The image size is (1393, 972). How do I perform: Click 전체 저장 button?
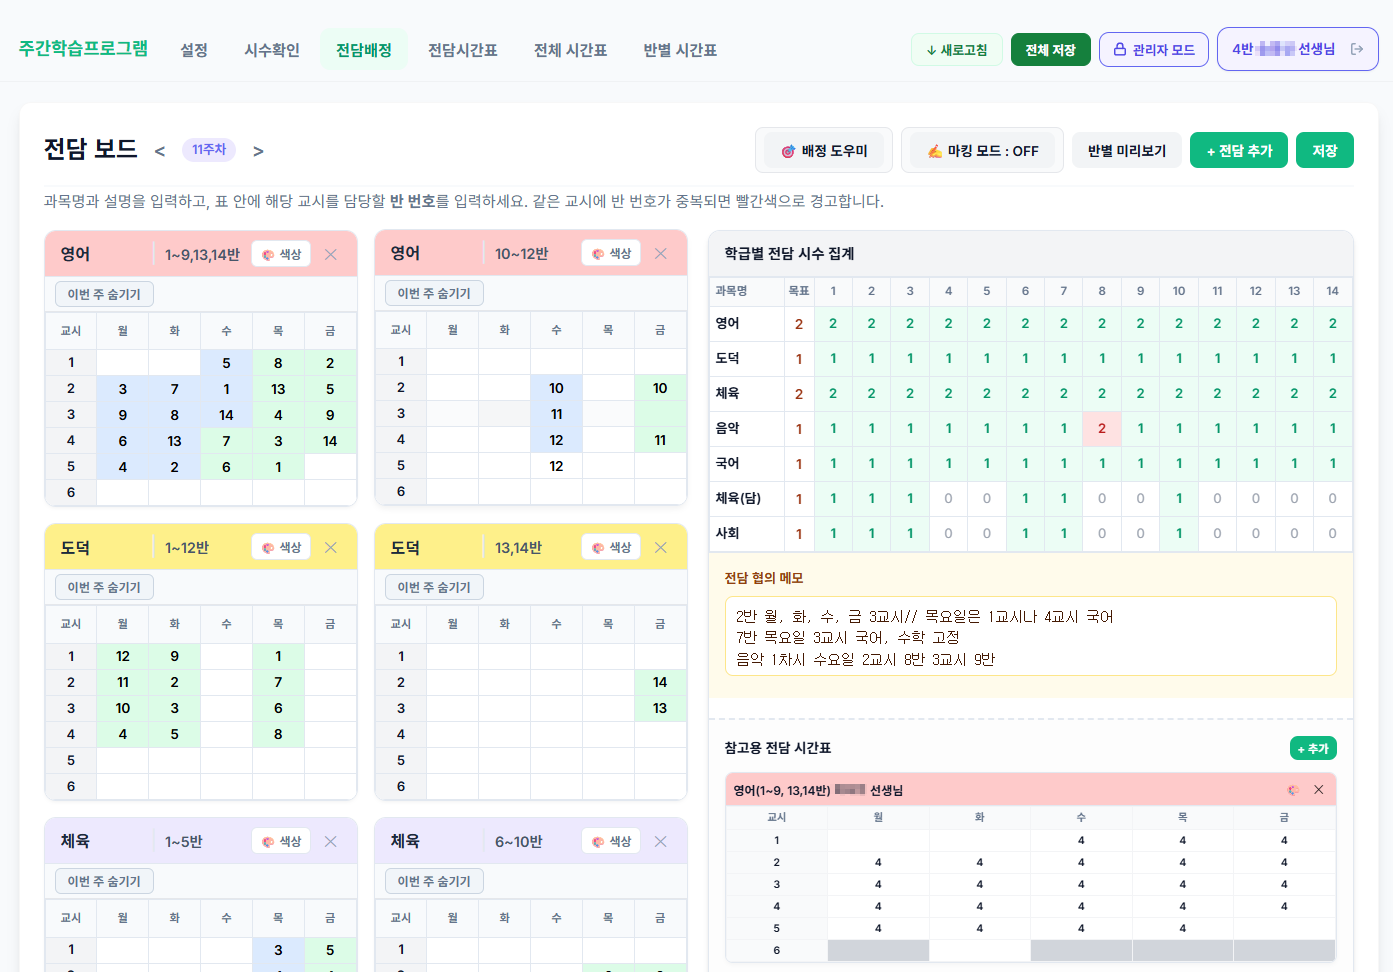point(1050,50)
